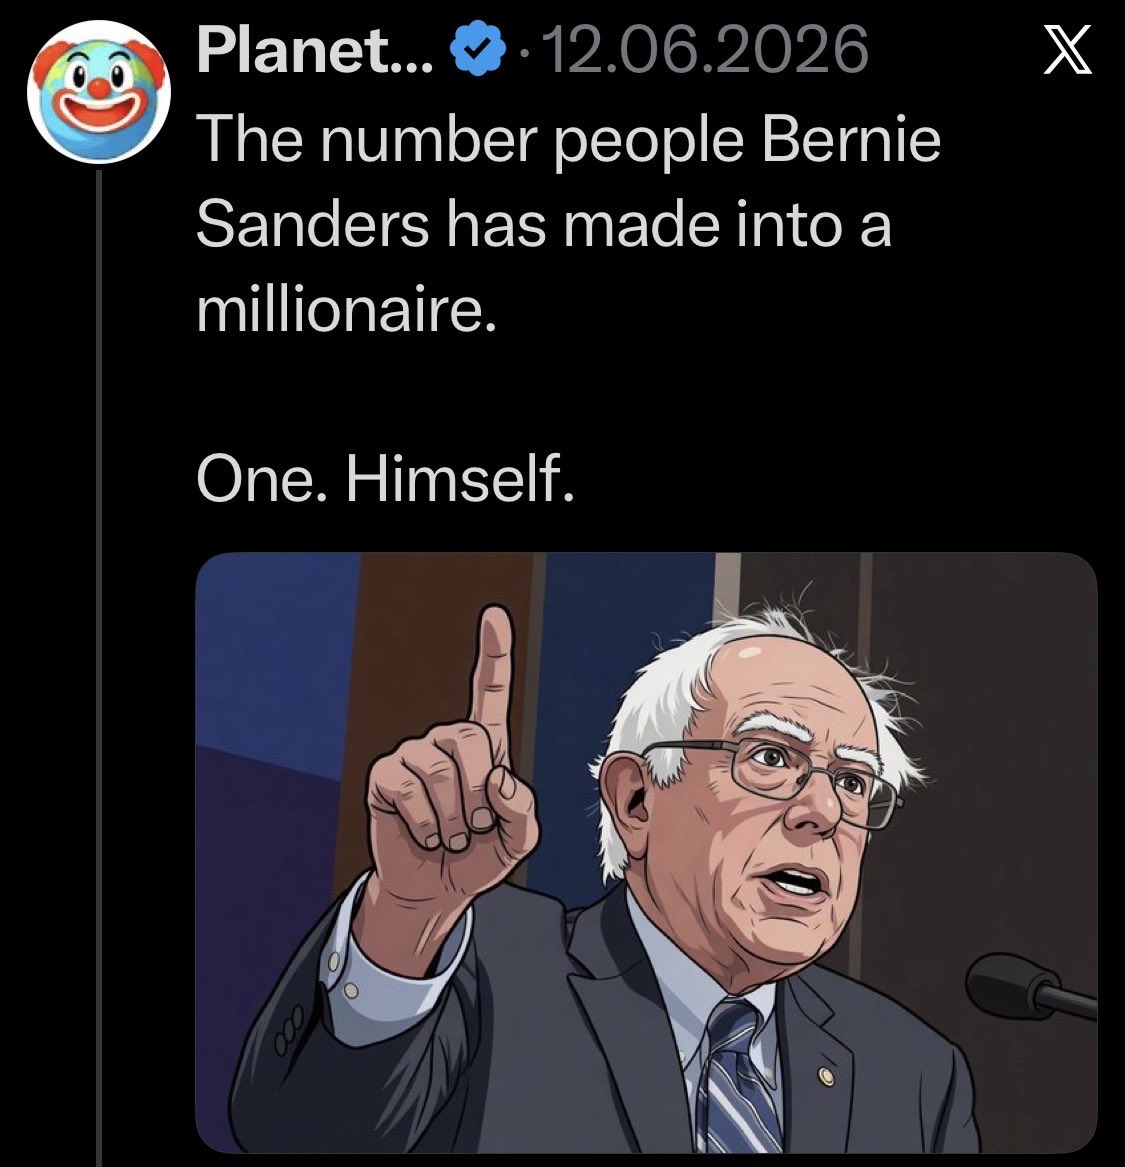The height and width of the screenshot is (1167, 1125).
Task: Select the tweet text about Bernie Sanders
Action: (x=568, y=307)
